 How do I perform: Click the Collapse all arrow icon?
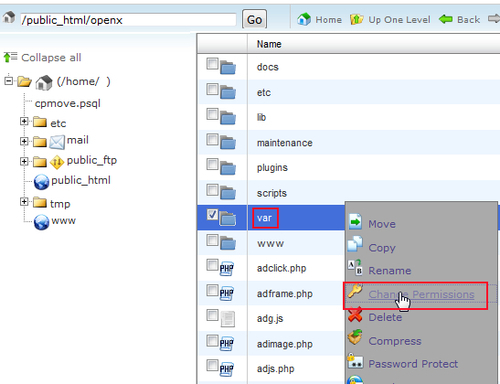[x=10, y=57]
